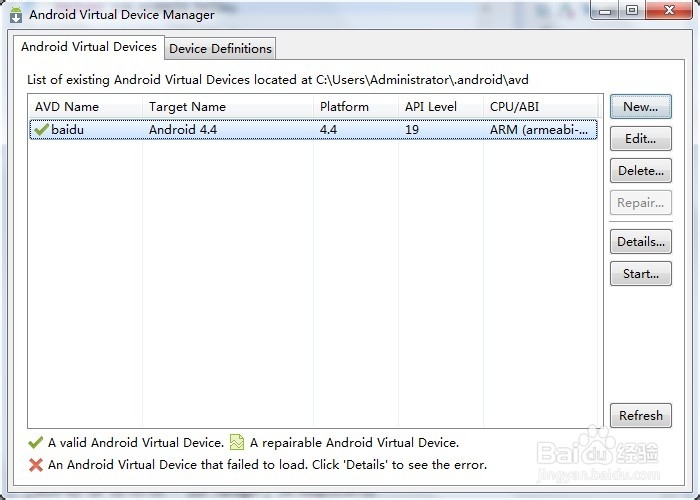This screenshot has width=700, height=500.
Task: Click the New... button
Action: 641,107
